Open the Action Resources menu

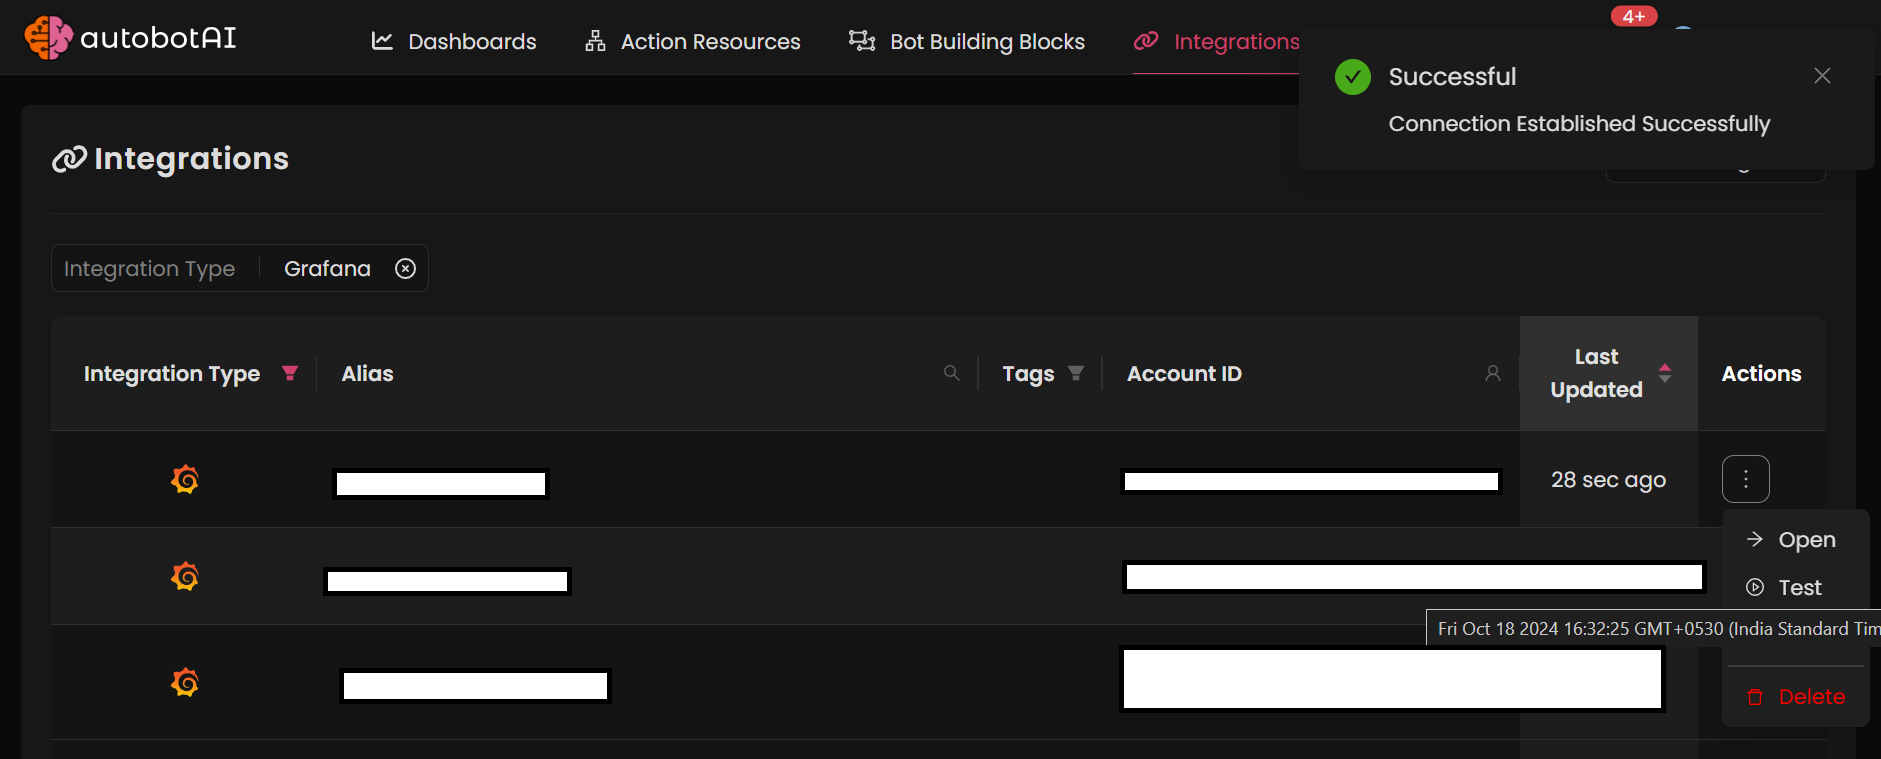pyautogui.click(x=693, y=41)
